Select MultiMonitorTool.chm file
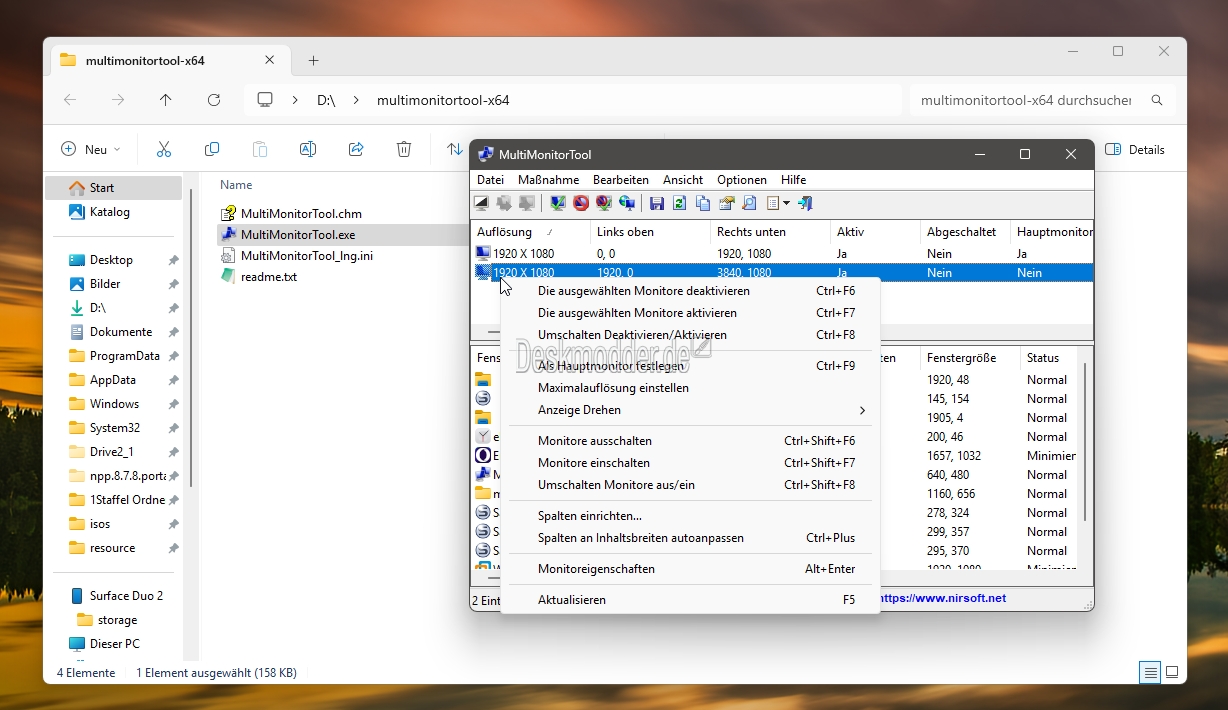This screenshot has width=1228, height=710. coord(301,214)
